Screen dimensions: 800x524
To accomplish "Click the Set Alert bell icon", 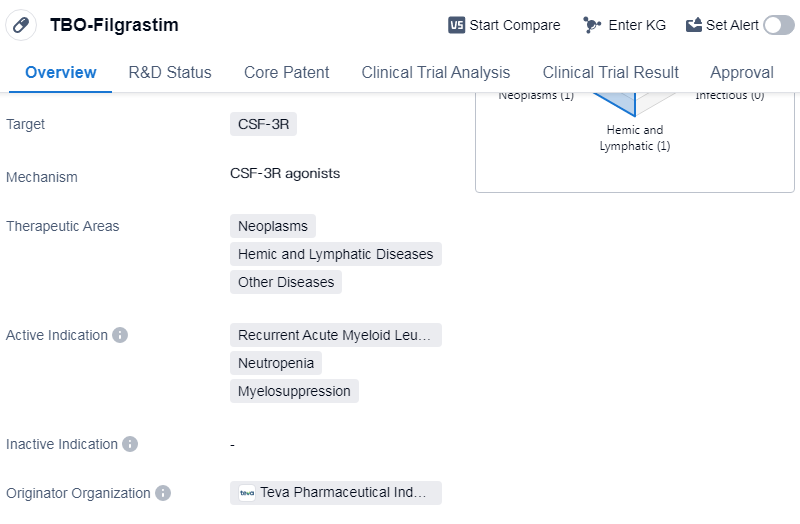I will (694, 25).
